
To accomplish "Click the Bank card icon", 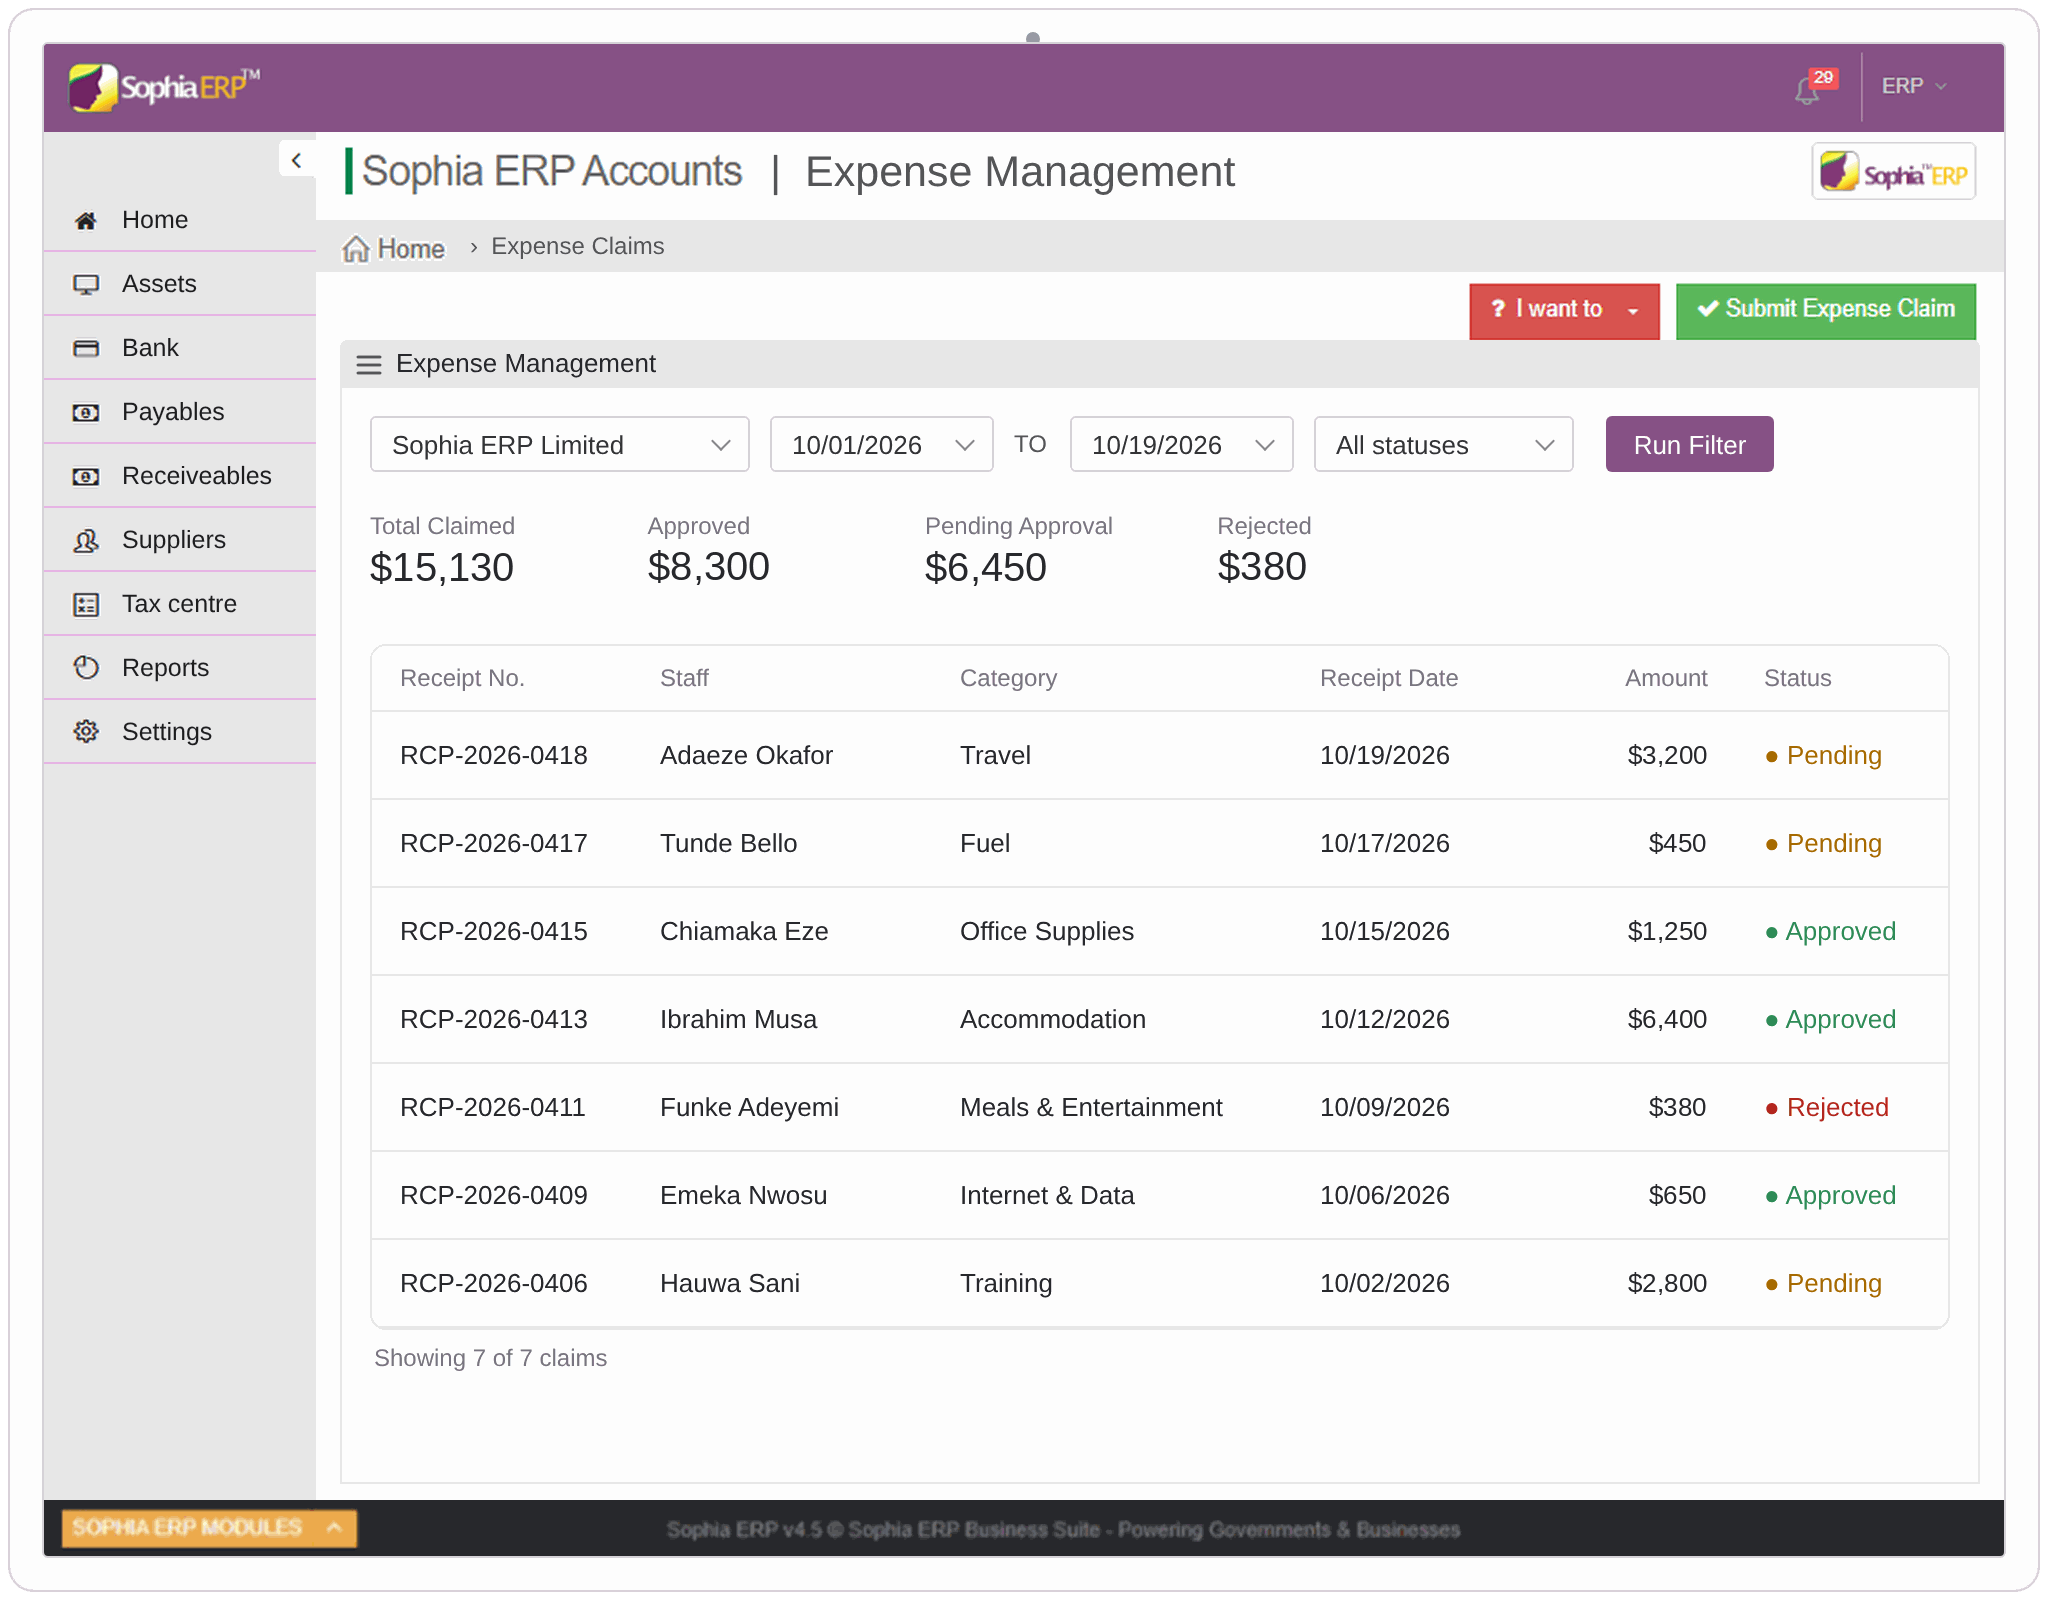I will [x=86, y=348].
